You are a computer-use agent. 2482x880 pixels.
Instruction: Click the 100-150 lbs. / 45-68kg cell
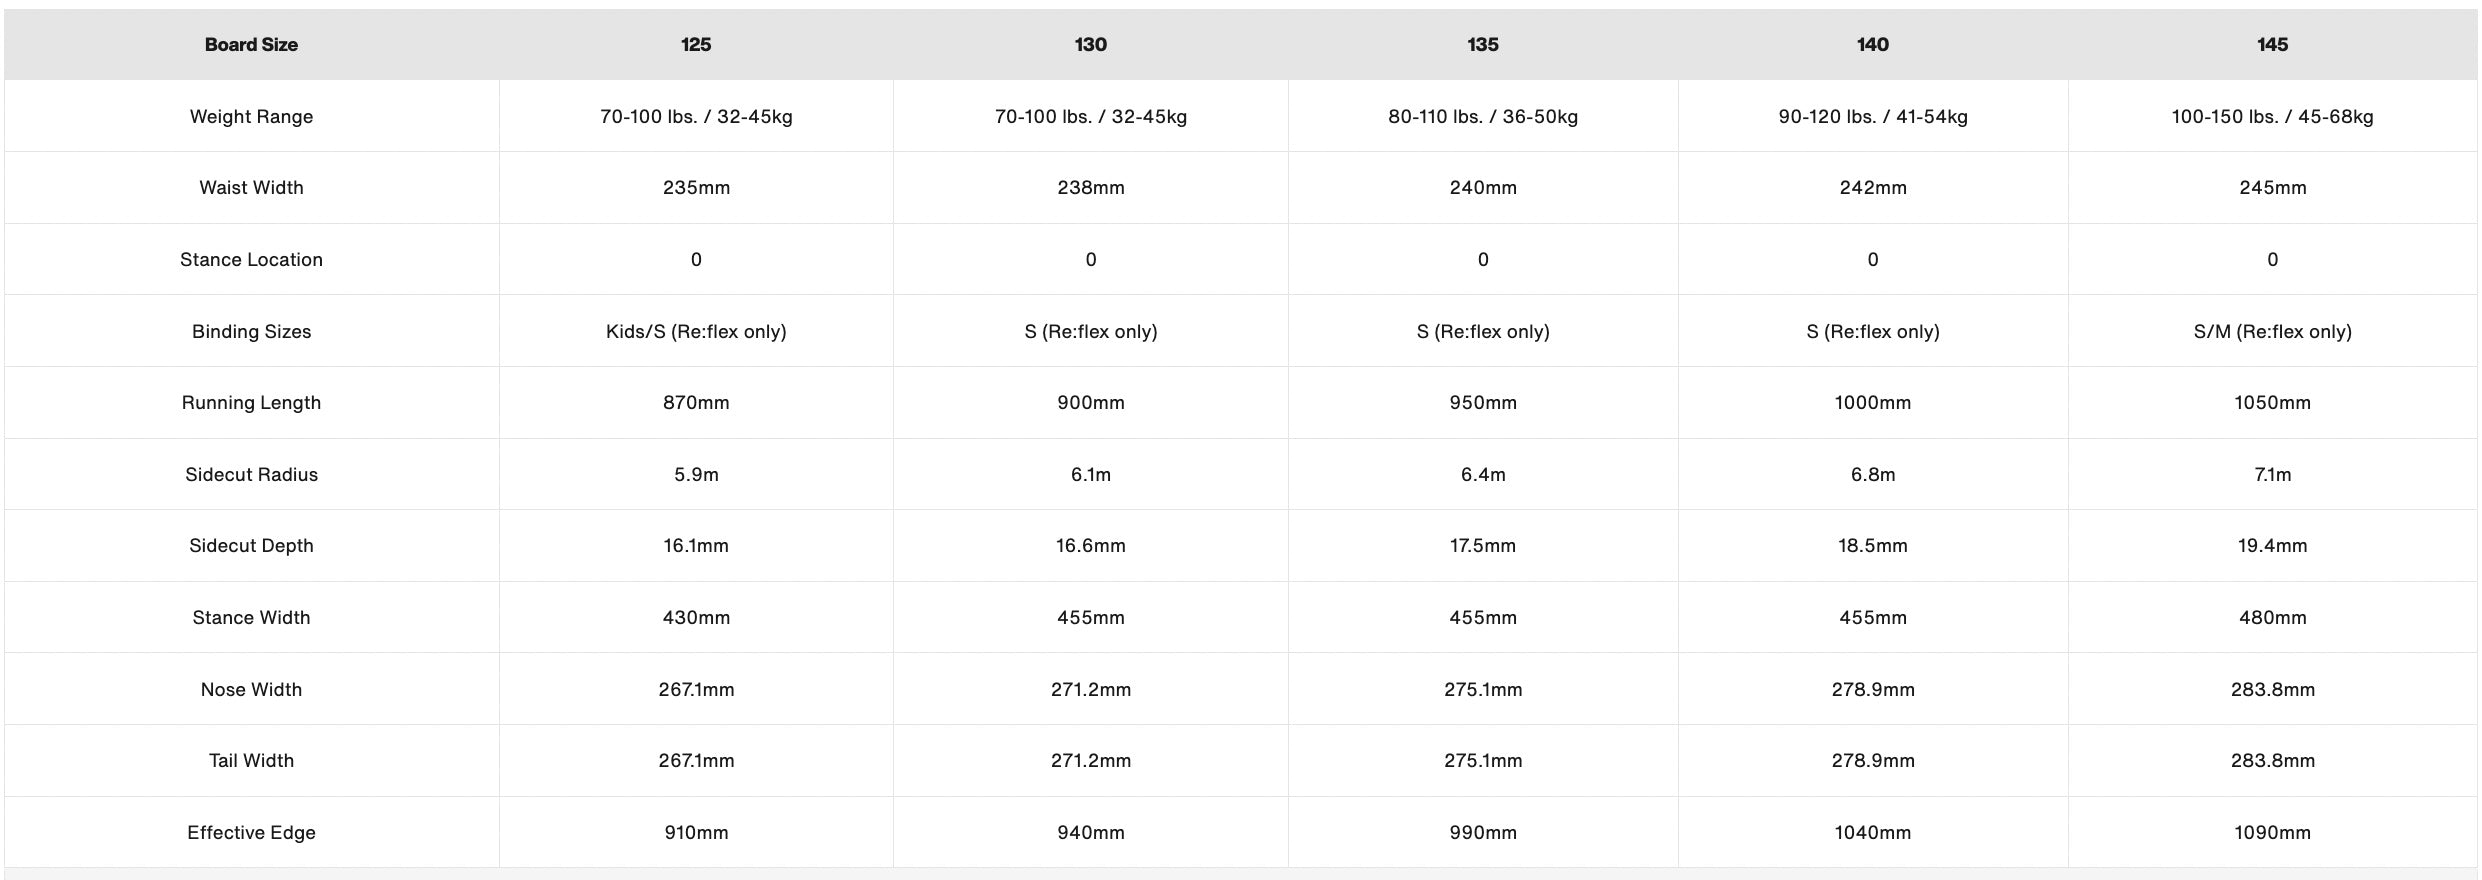(2272, 116)
